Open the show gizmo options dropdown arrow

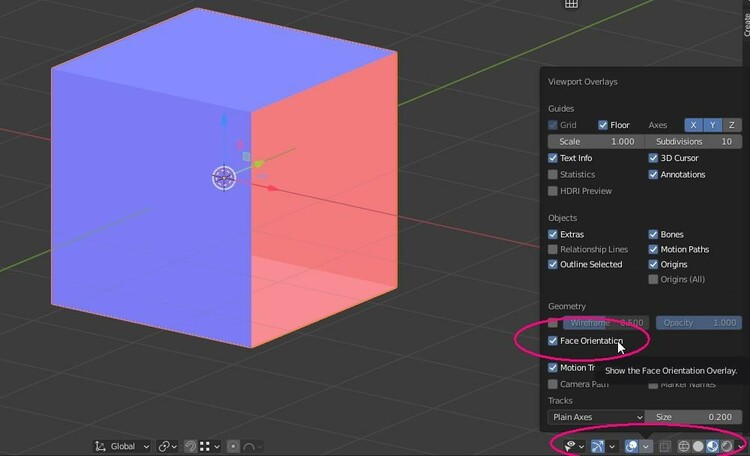[x=613, y=446]
